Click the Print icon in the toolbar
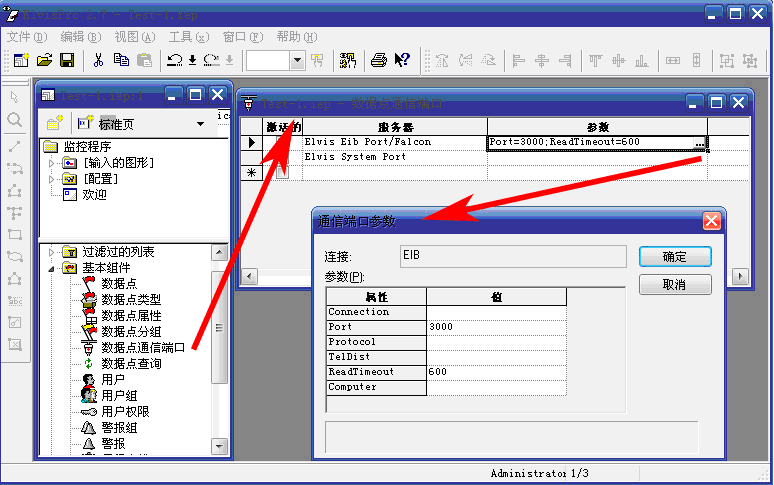This screenshot has width=774, height=485. pyautogui.click(x=379, y=60)
